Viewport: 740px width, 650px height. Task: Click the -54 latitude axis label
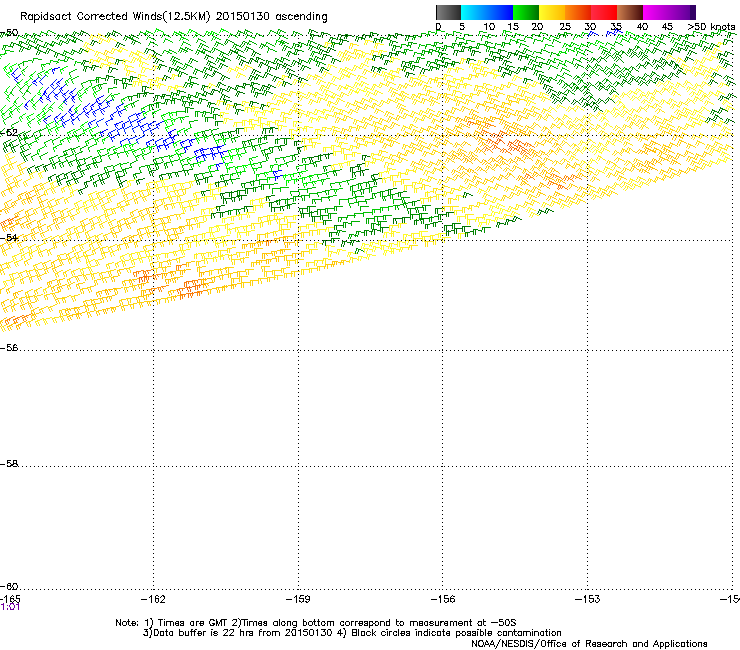pos(9,237)
